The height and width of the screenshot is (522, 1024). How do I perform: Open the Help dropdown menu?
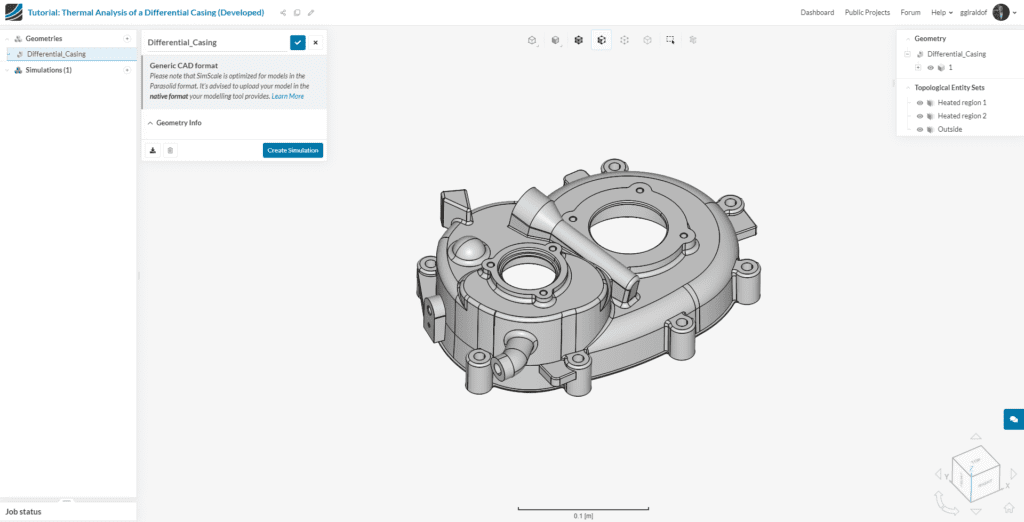tap(940, 13)
